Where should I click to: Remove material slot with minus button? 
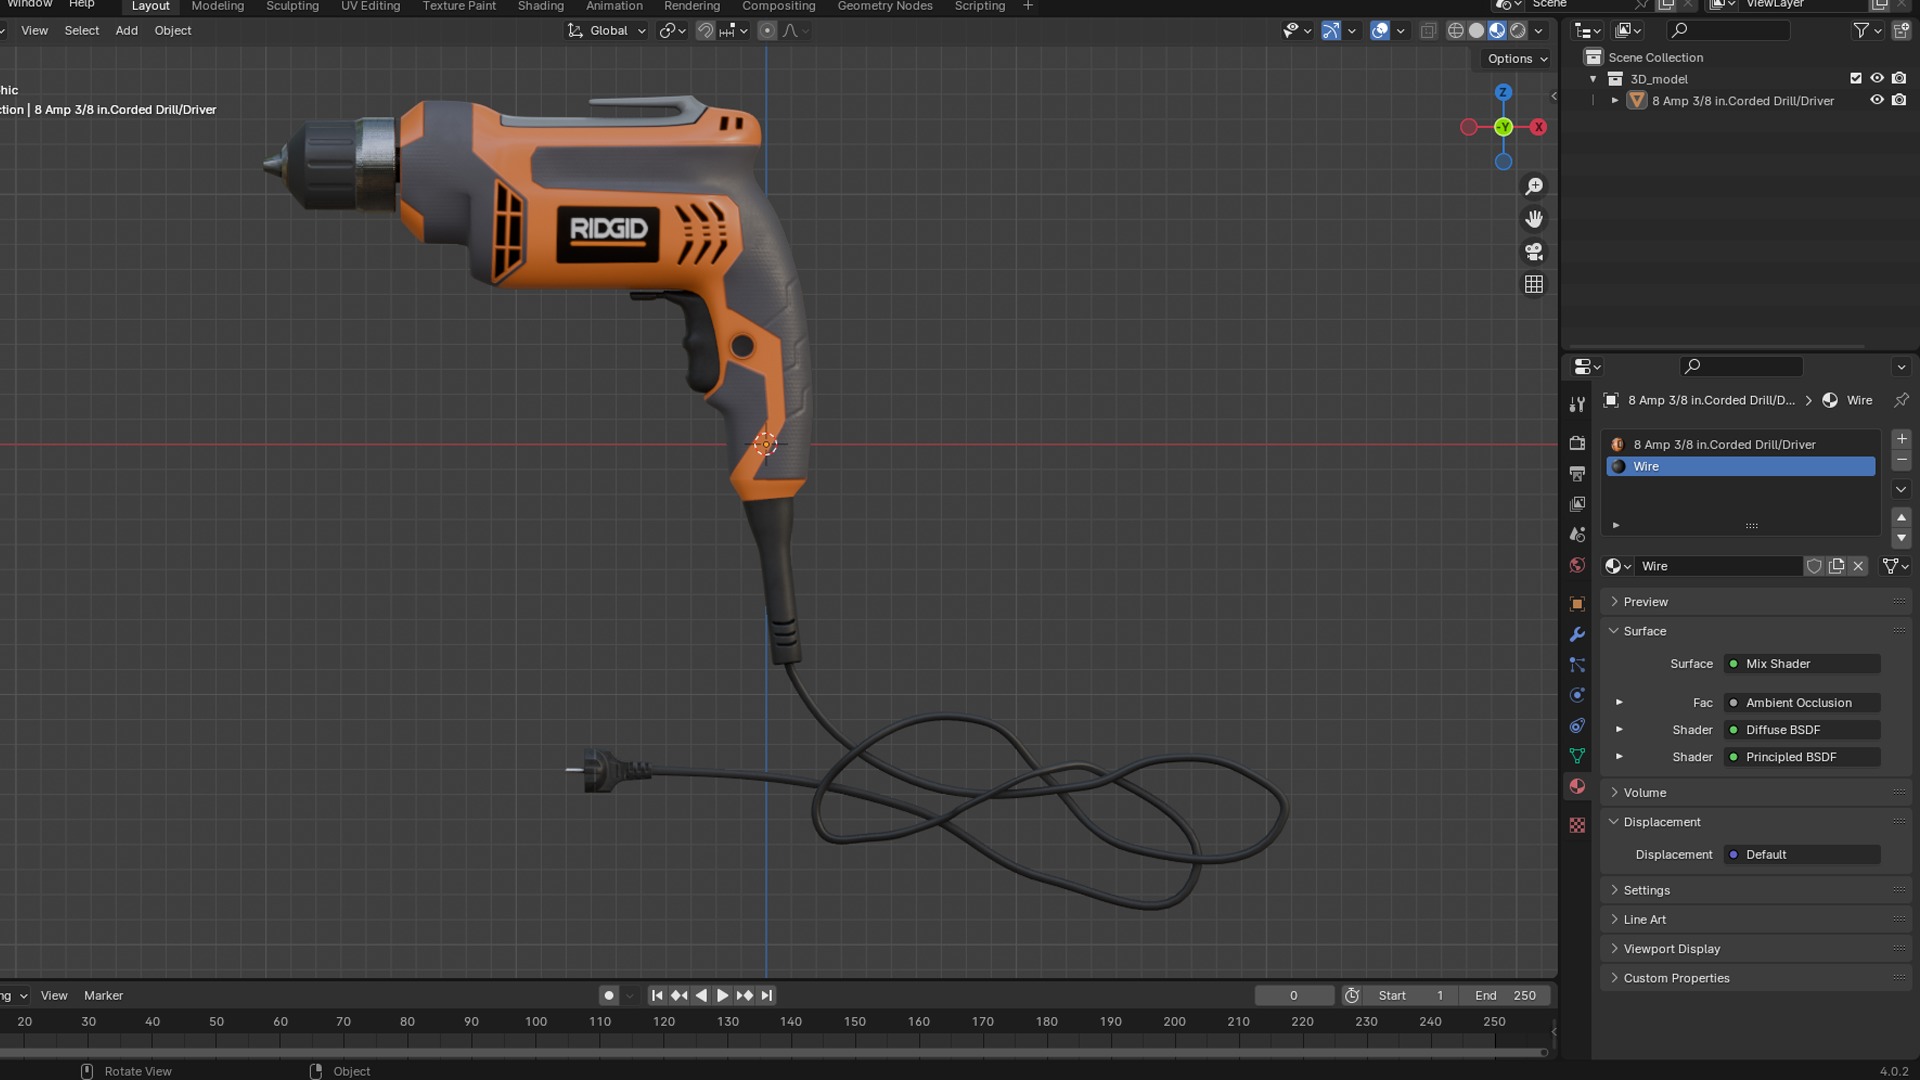coord(1901,460)
